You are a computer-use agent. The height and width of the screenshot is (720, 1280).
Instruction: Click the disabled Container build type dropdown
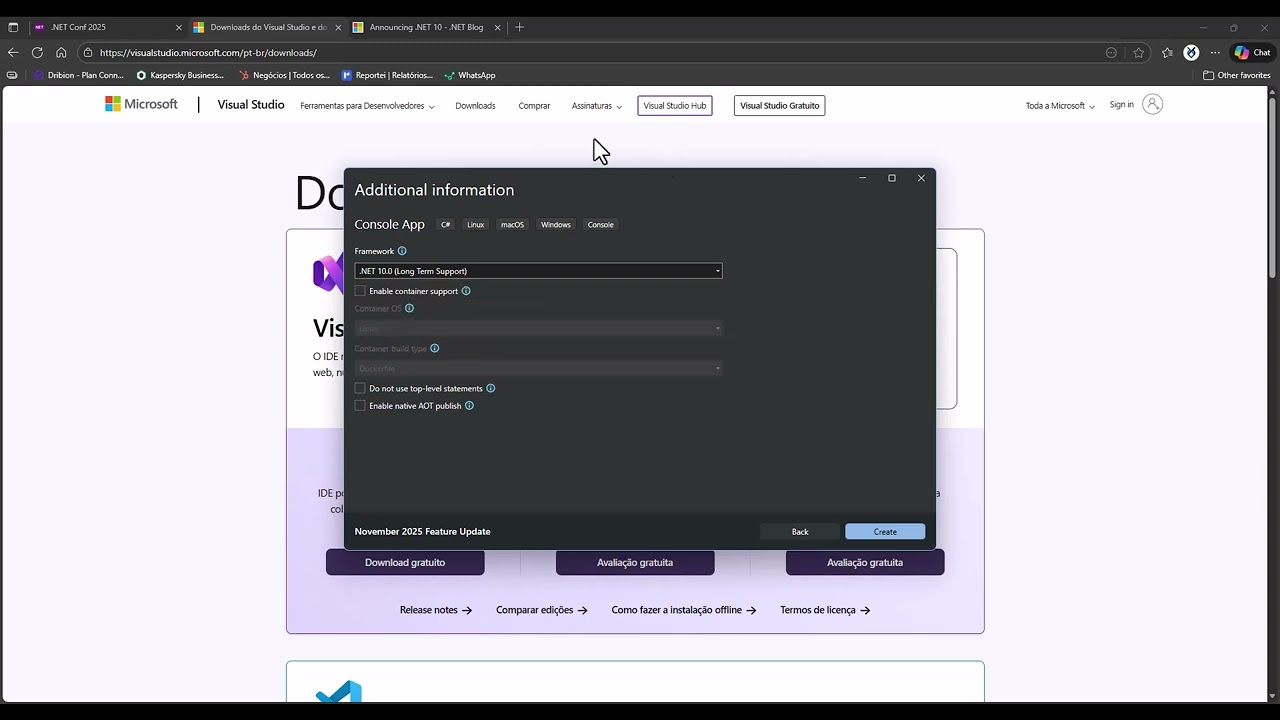tap(538, 368)
